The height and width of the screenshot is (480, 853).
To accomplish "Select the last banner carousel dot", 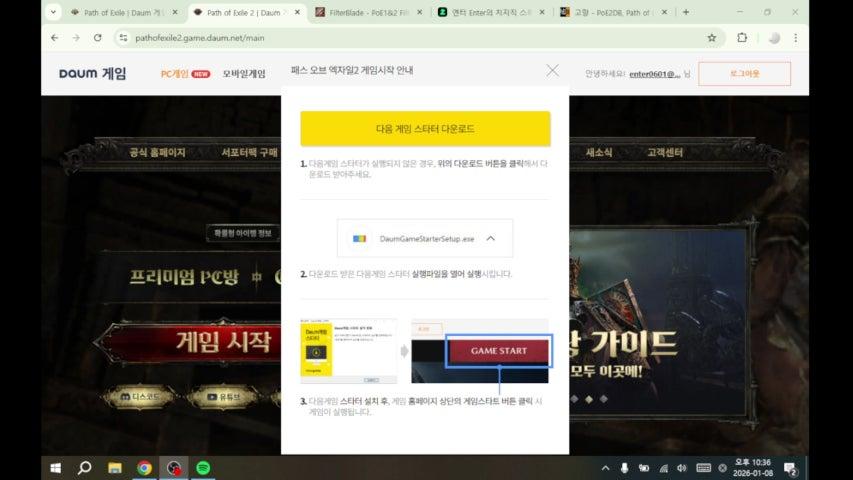I will point(603,399).
